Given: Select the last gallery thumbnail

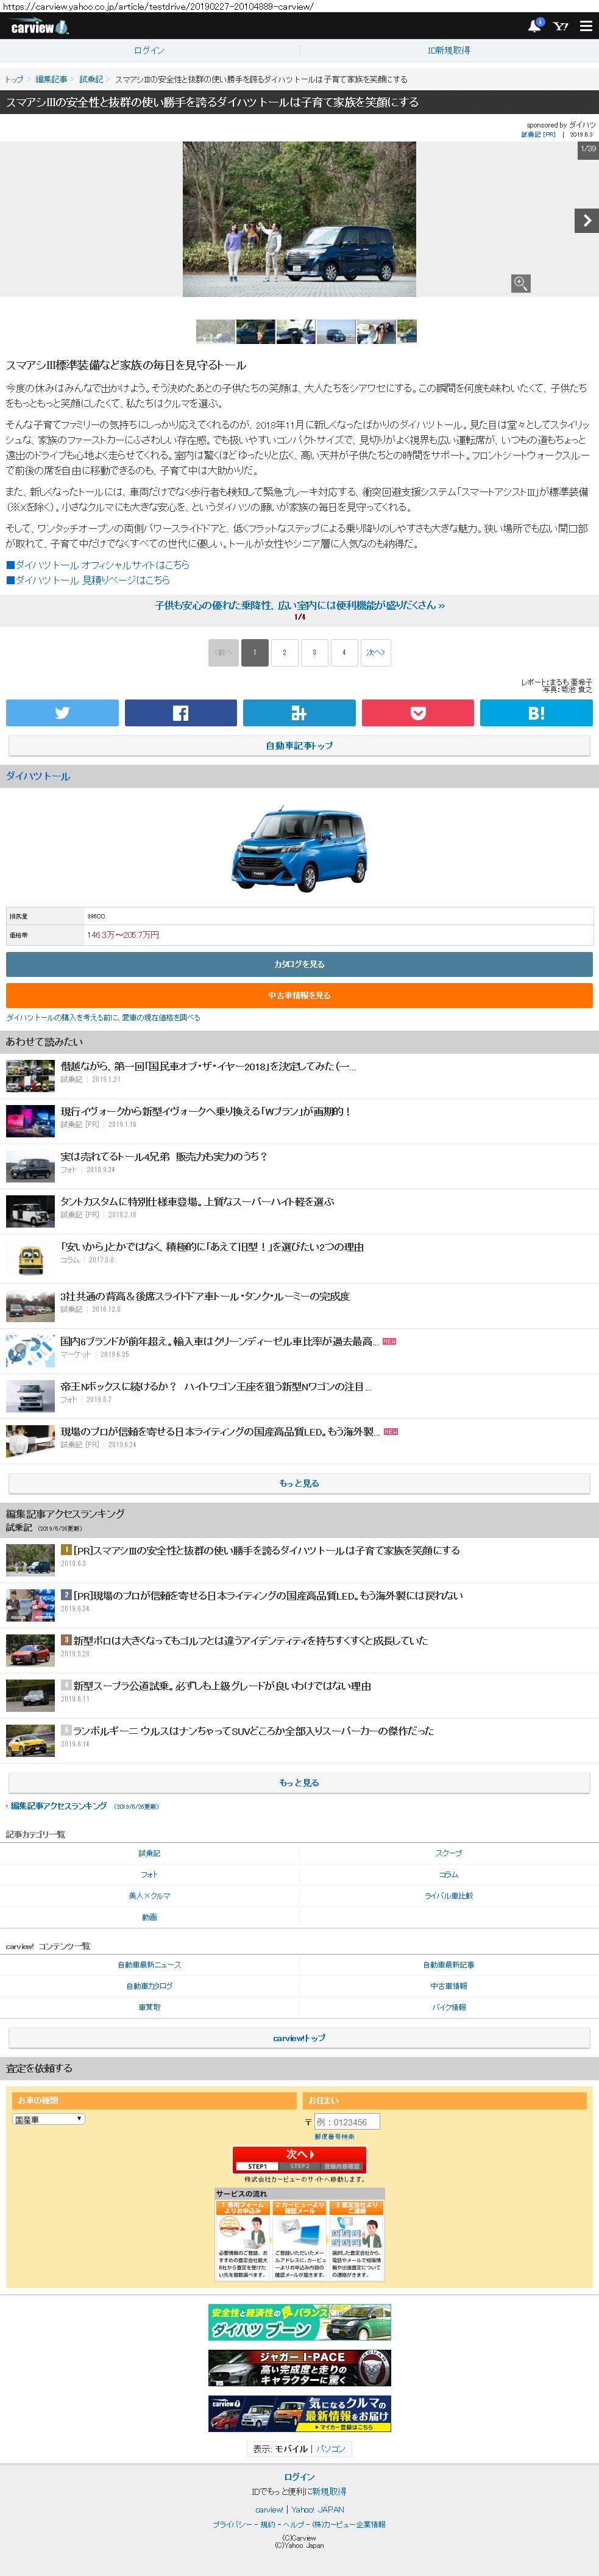Looking at the screenshot, I should [406, 331].
